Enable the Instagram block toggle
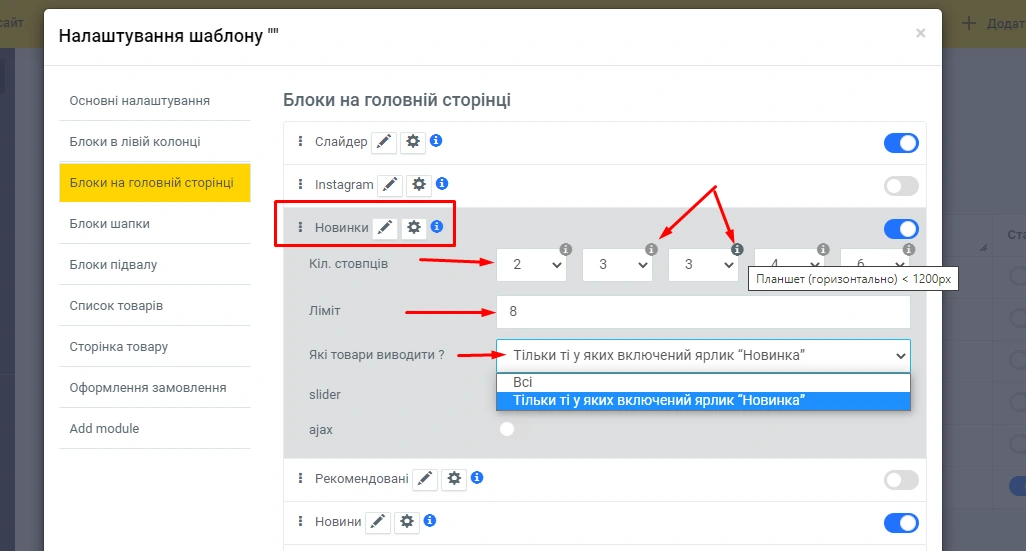This screenshot has height=551, width=1026. pos(900,185)
